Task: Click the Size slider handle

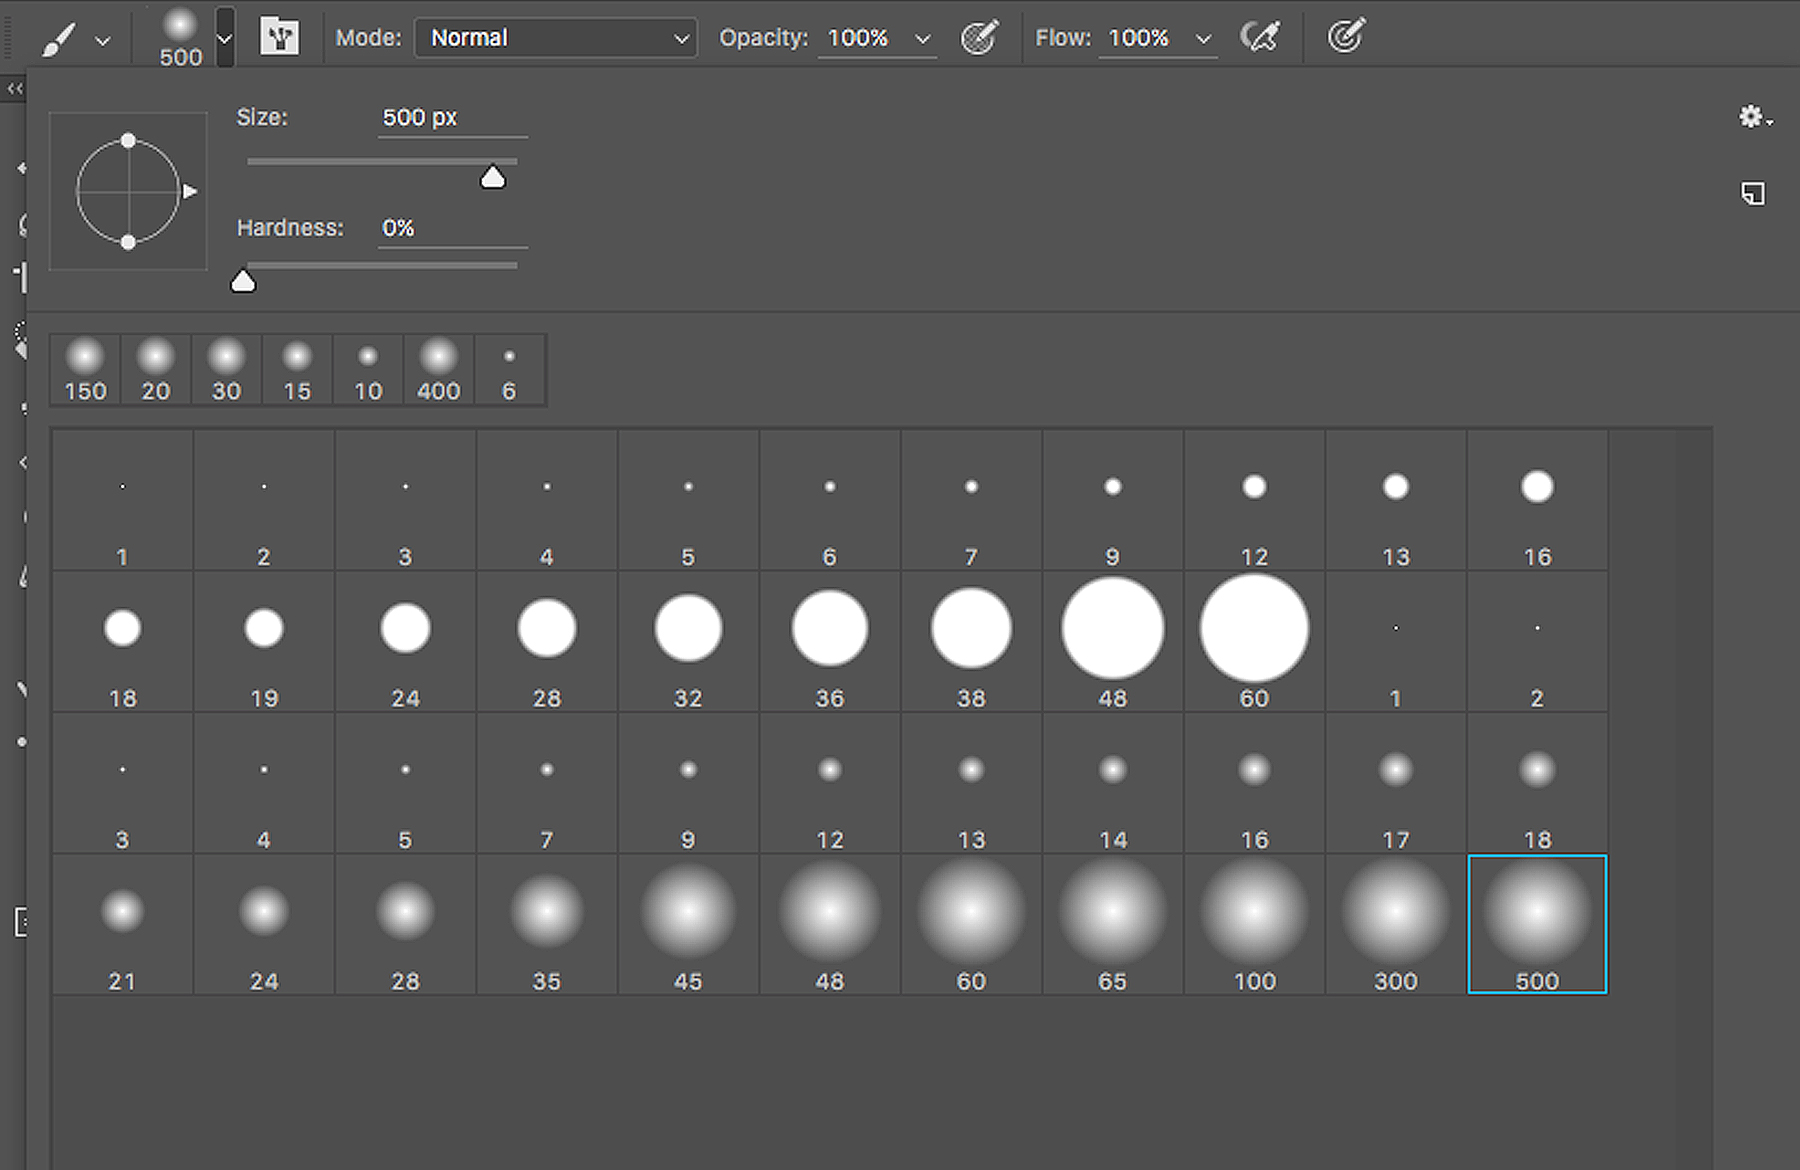Action: [492, 178]
